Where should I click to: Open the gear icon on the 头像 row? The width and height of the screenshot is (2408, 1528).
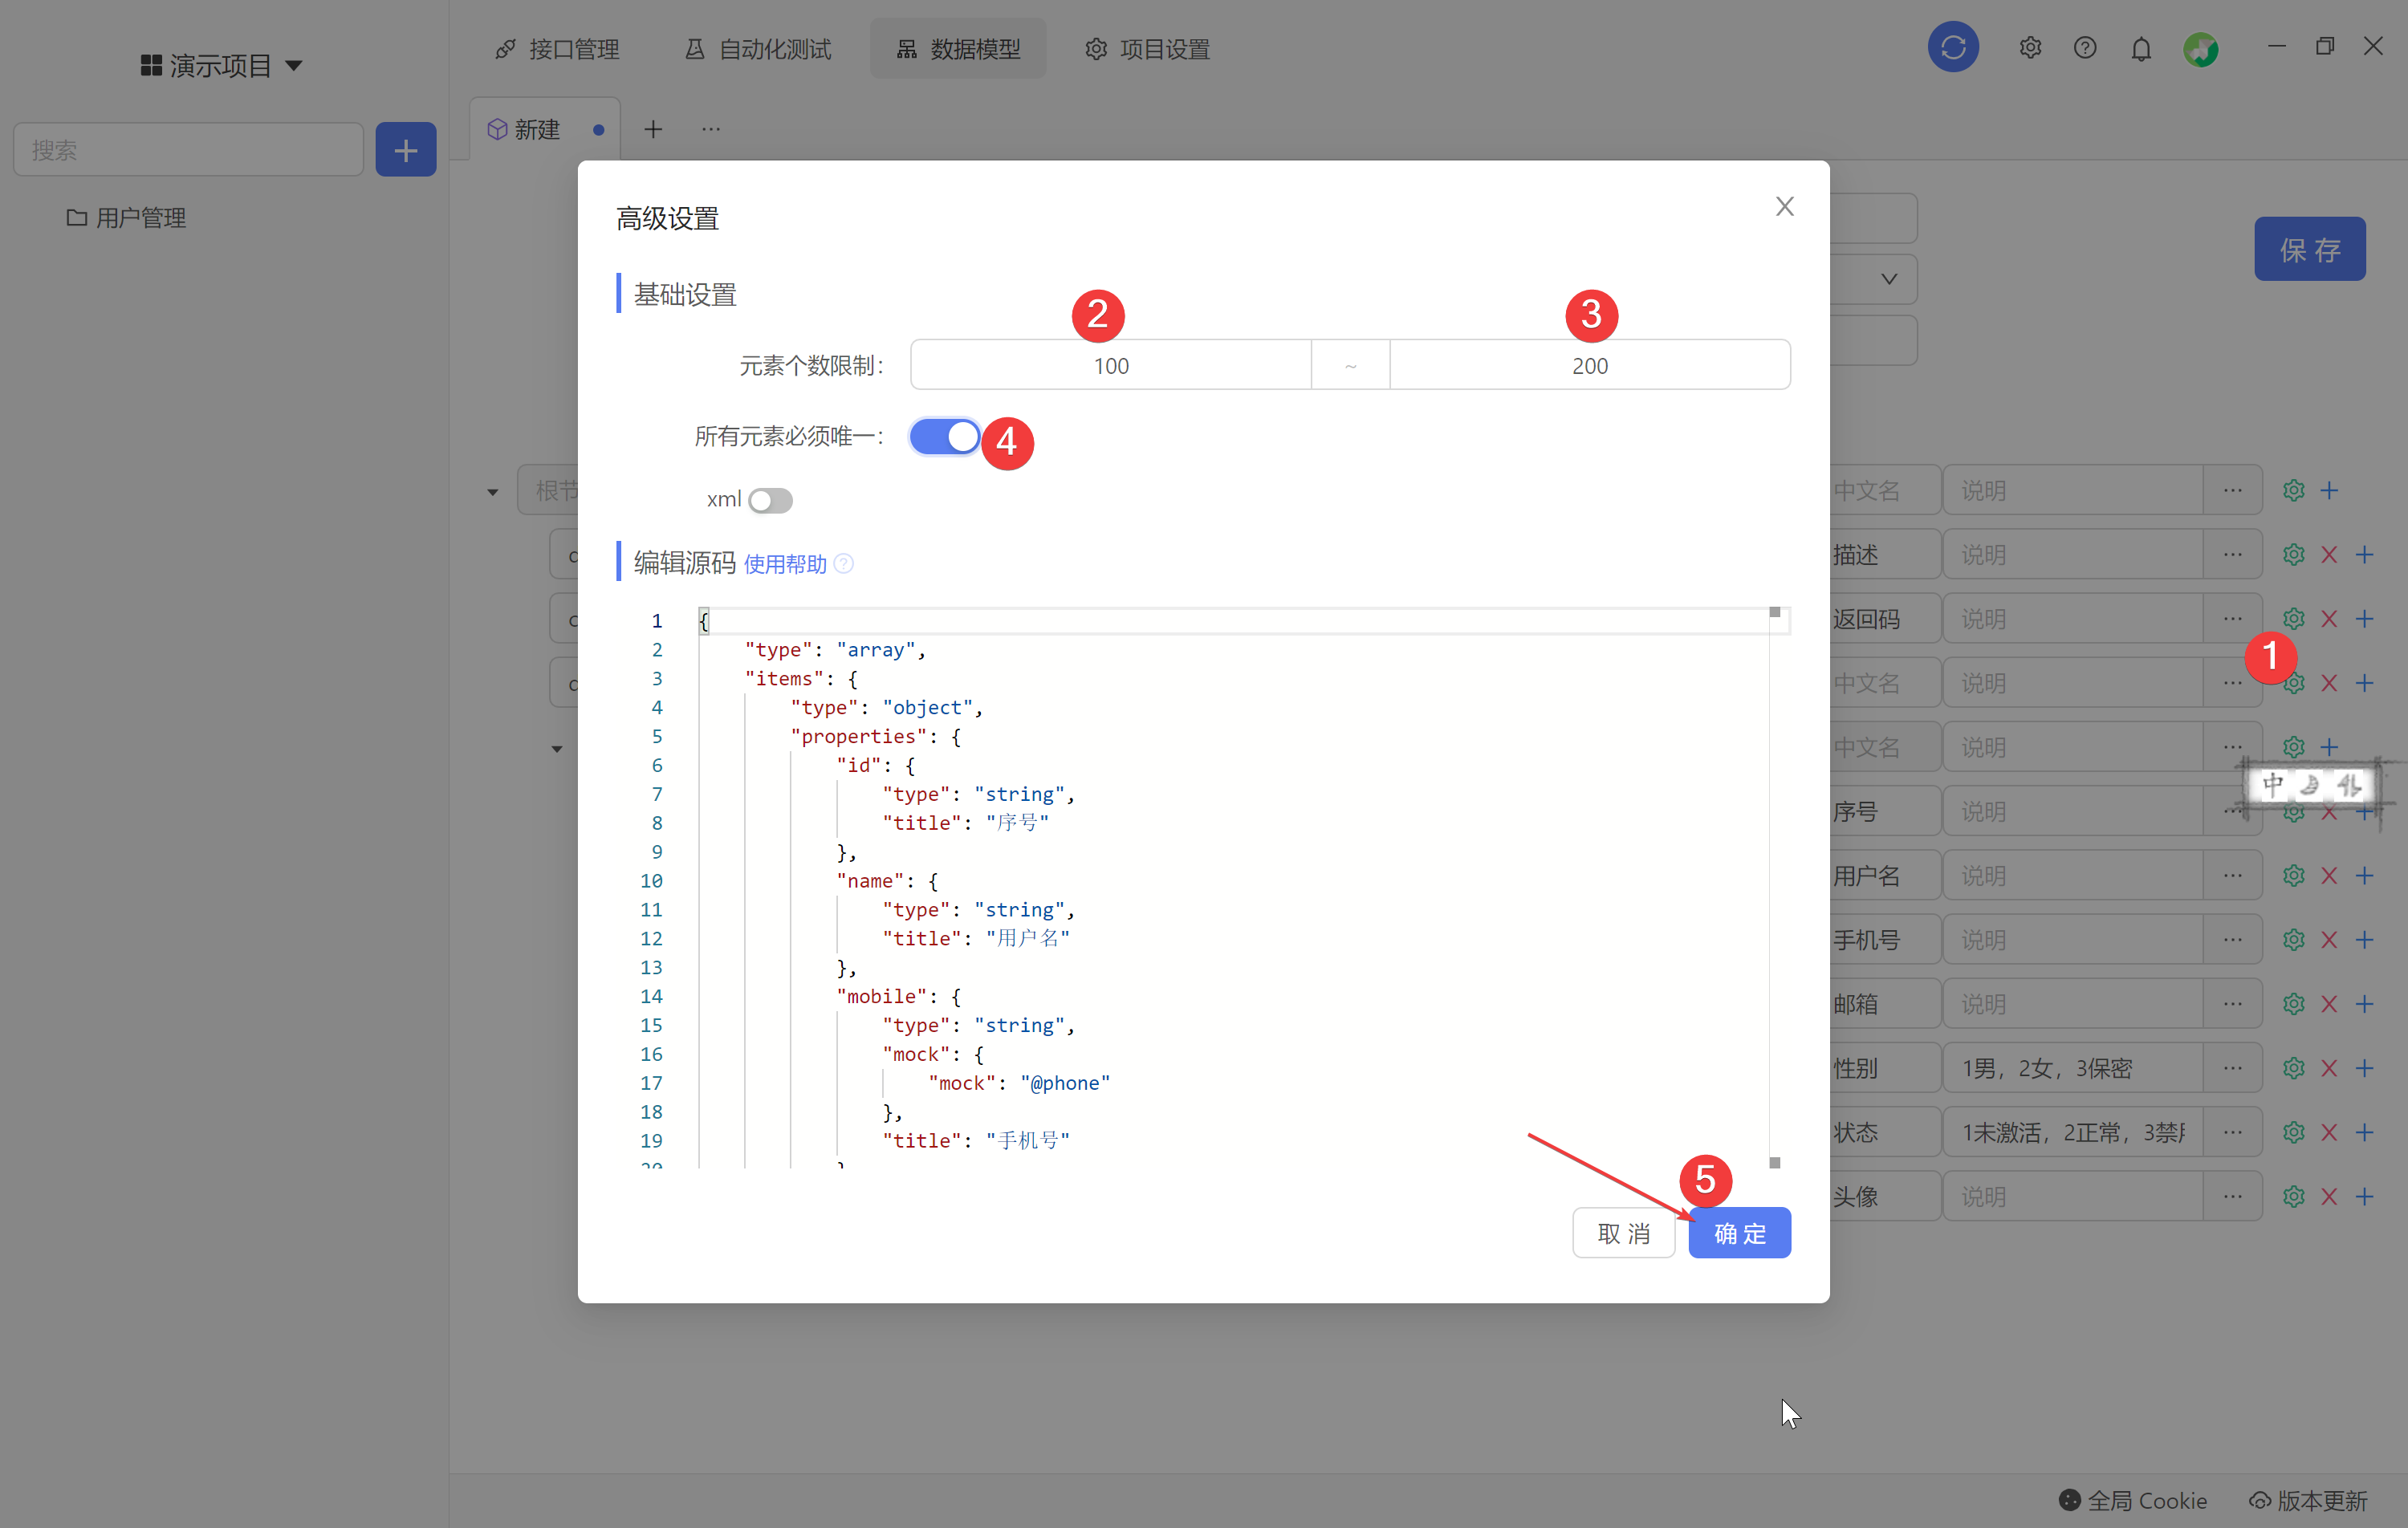coord(2293,1196)
